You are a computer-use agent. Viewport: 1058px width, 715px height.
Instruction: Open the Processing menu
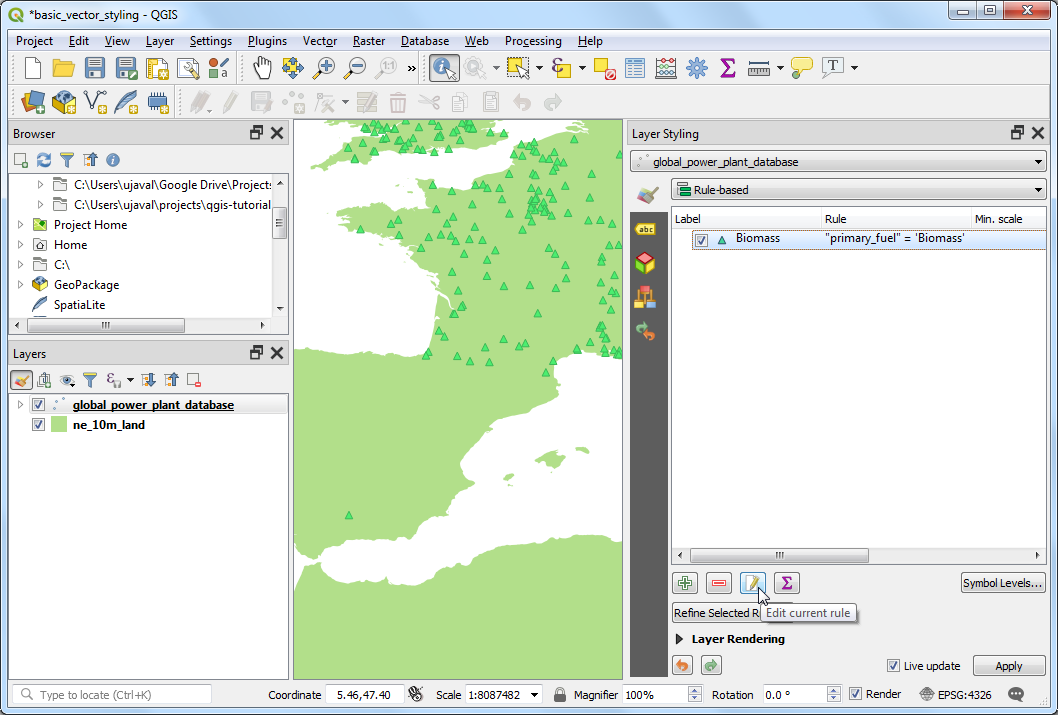[533, 41]
